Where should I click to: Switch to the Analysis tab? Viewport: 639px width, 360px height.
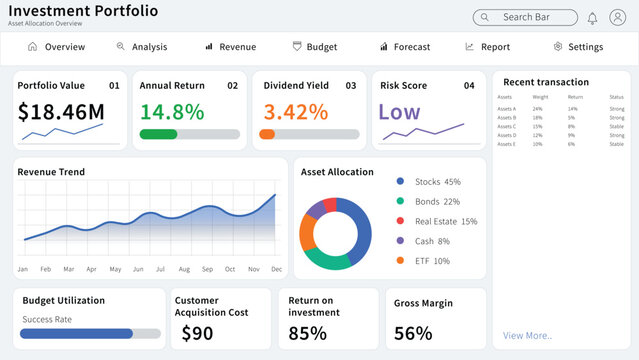point(142,46)
